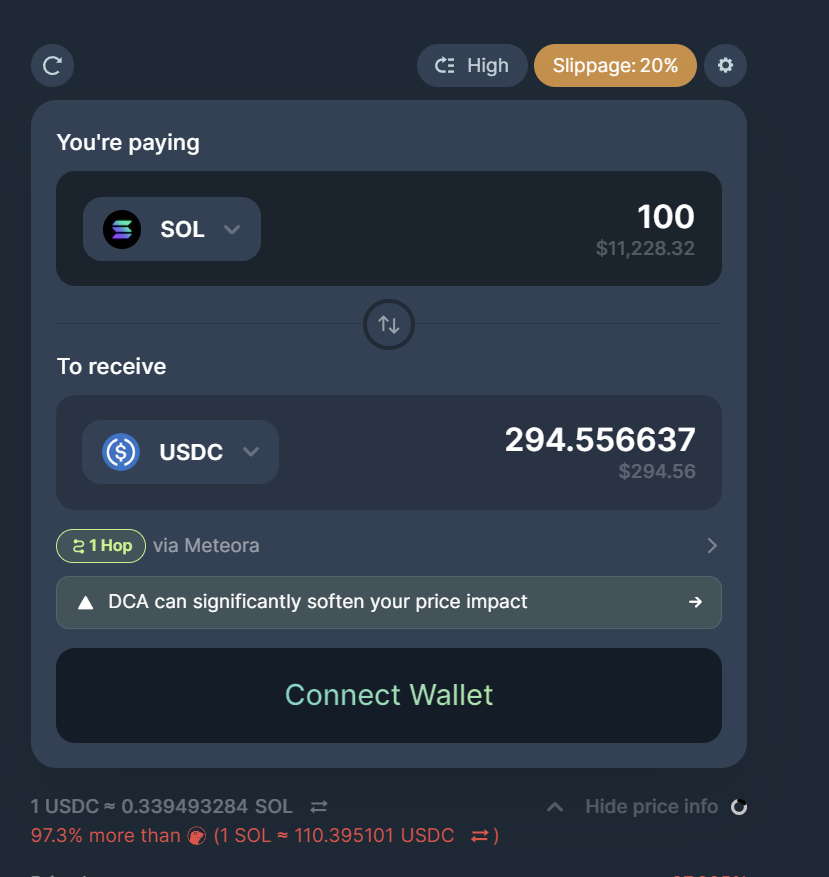Click the loading spinner beside price info
Screen dimensions: 829x877
click(x=739, y=807)
